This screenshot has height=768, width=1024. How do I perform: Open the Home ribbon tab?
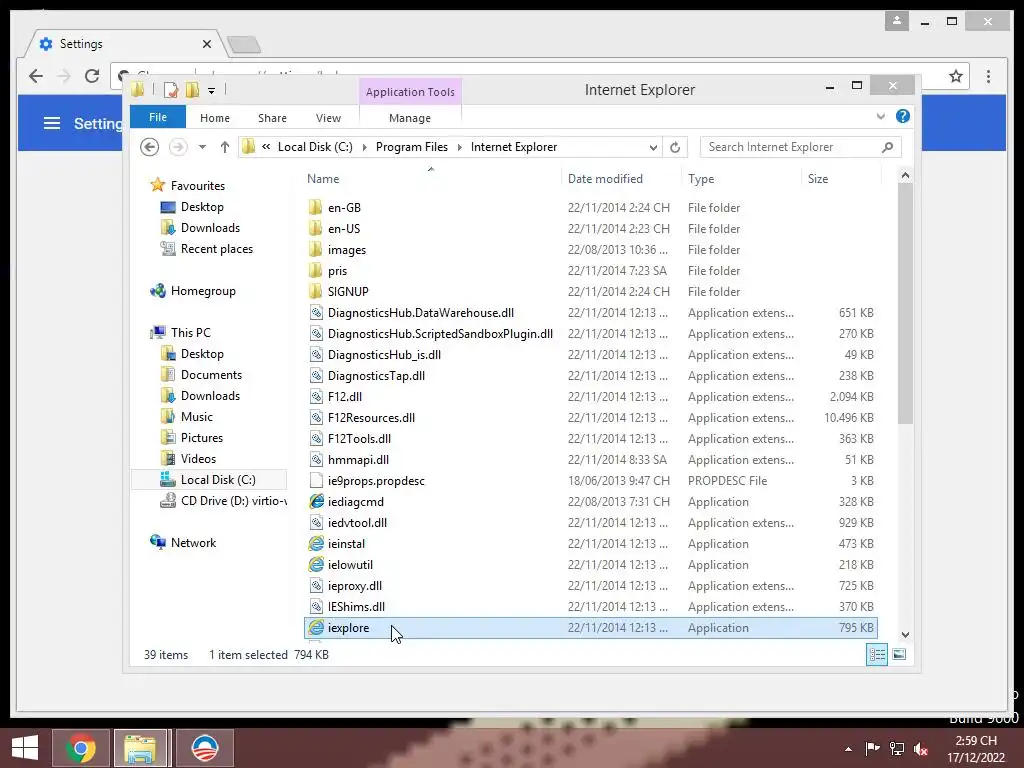point(215,118)
